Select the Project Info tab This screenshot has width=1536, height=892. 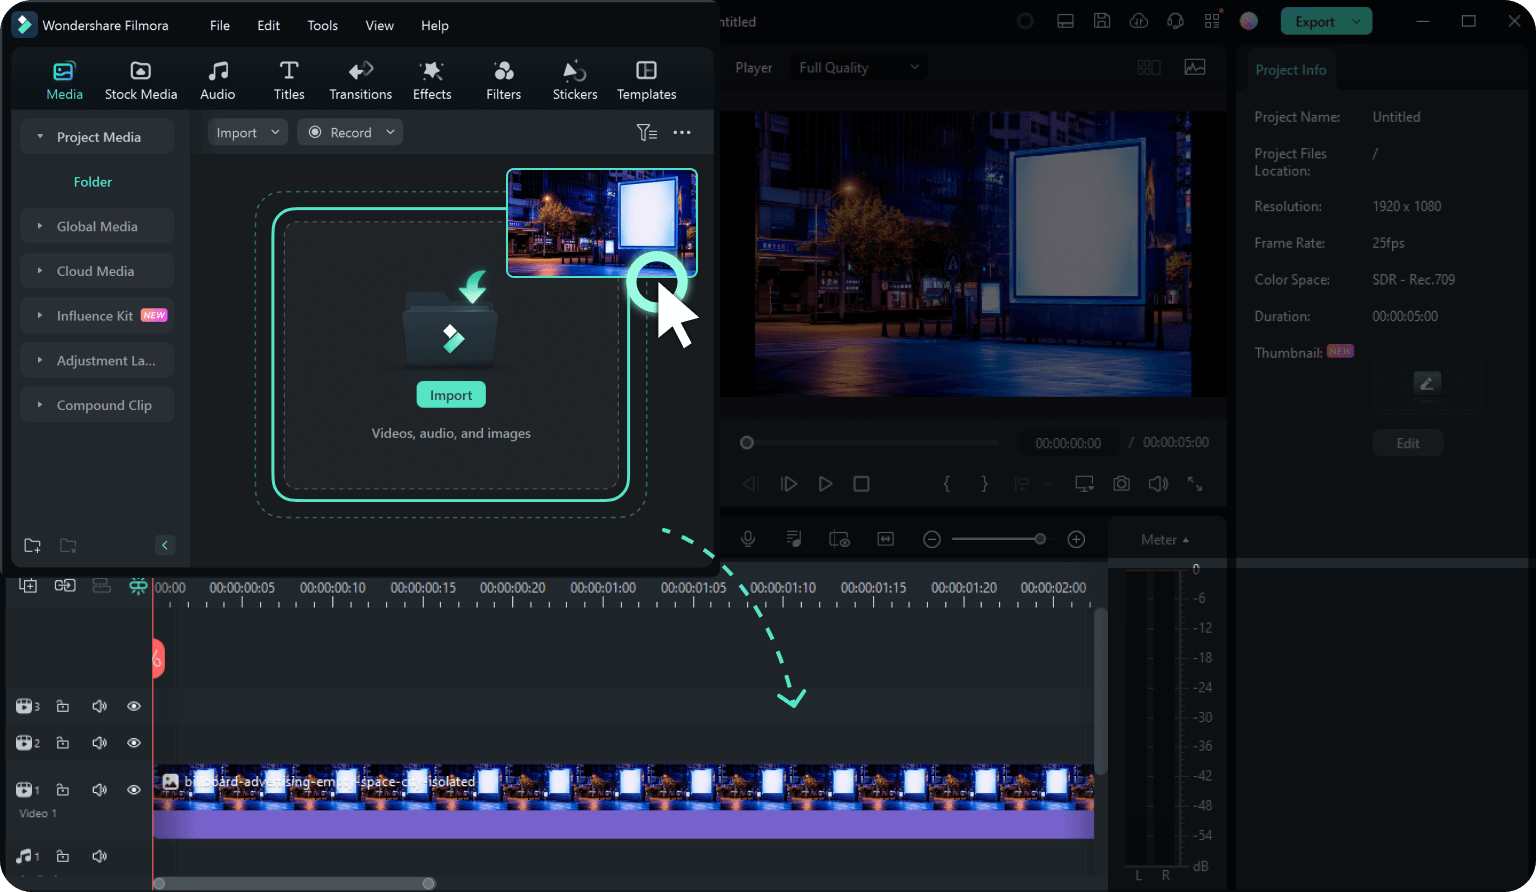[1290, 70]
